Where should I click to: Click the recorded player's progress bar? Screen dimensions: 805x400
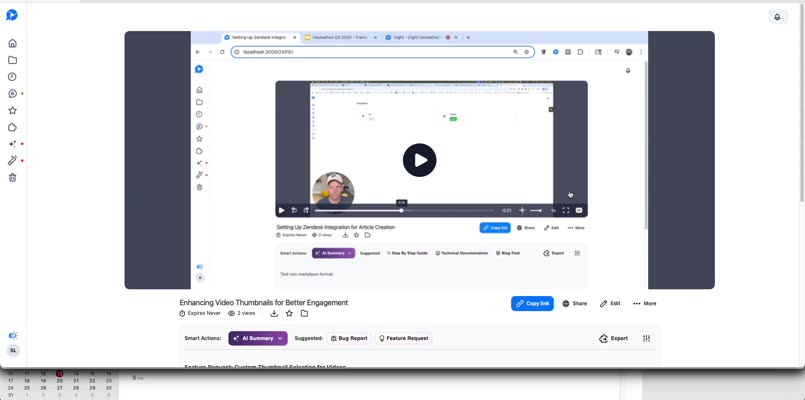[x=405, y=211]
